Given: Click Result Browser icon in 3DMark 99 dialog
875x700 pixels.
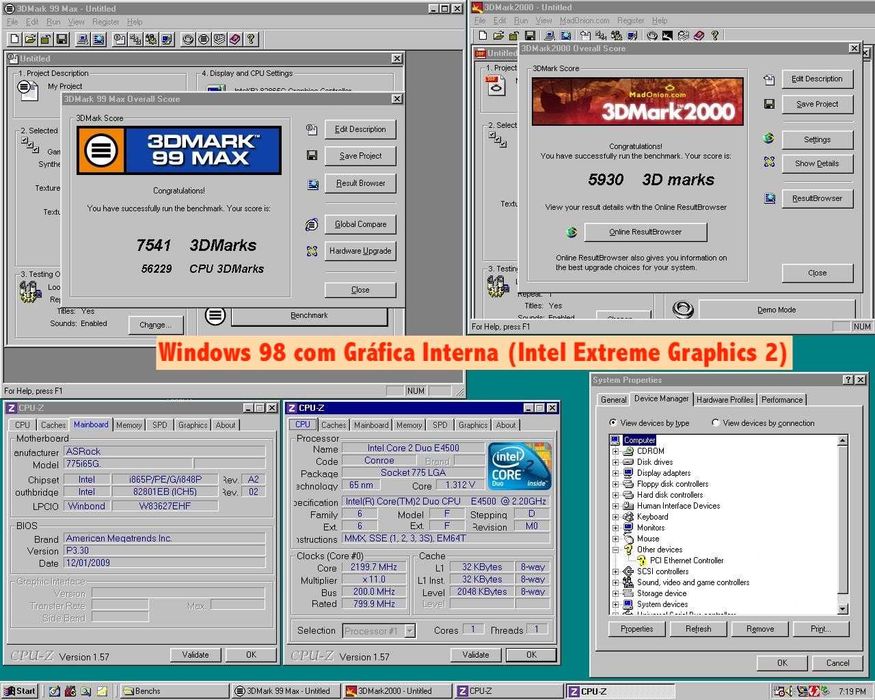Looking at the screenshot, I should click(312, 184).
